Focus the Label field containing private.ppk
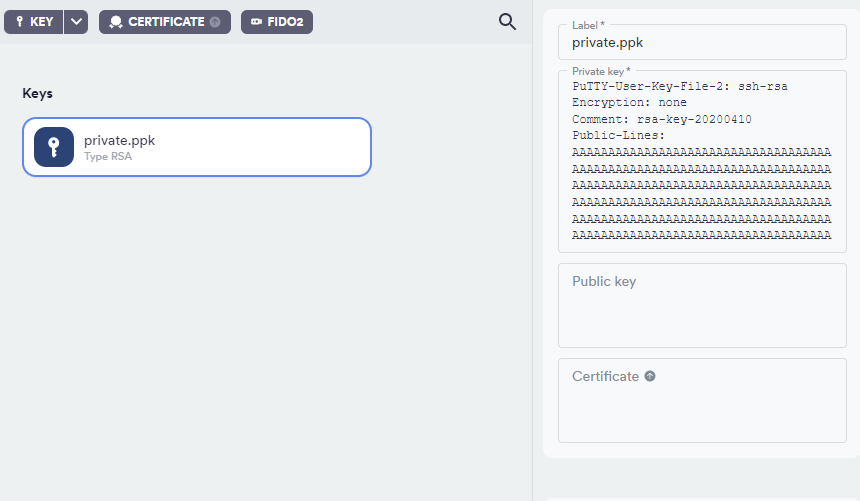This screenshot has width=860, height=501. pos(700,43)
